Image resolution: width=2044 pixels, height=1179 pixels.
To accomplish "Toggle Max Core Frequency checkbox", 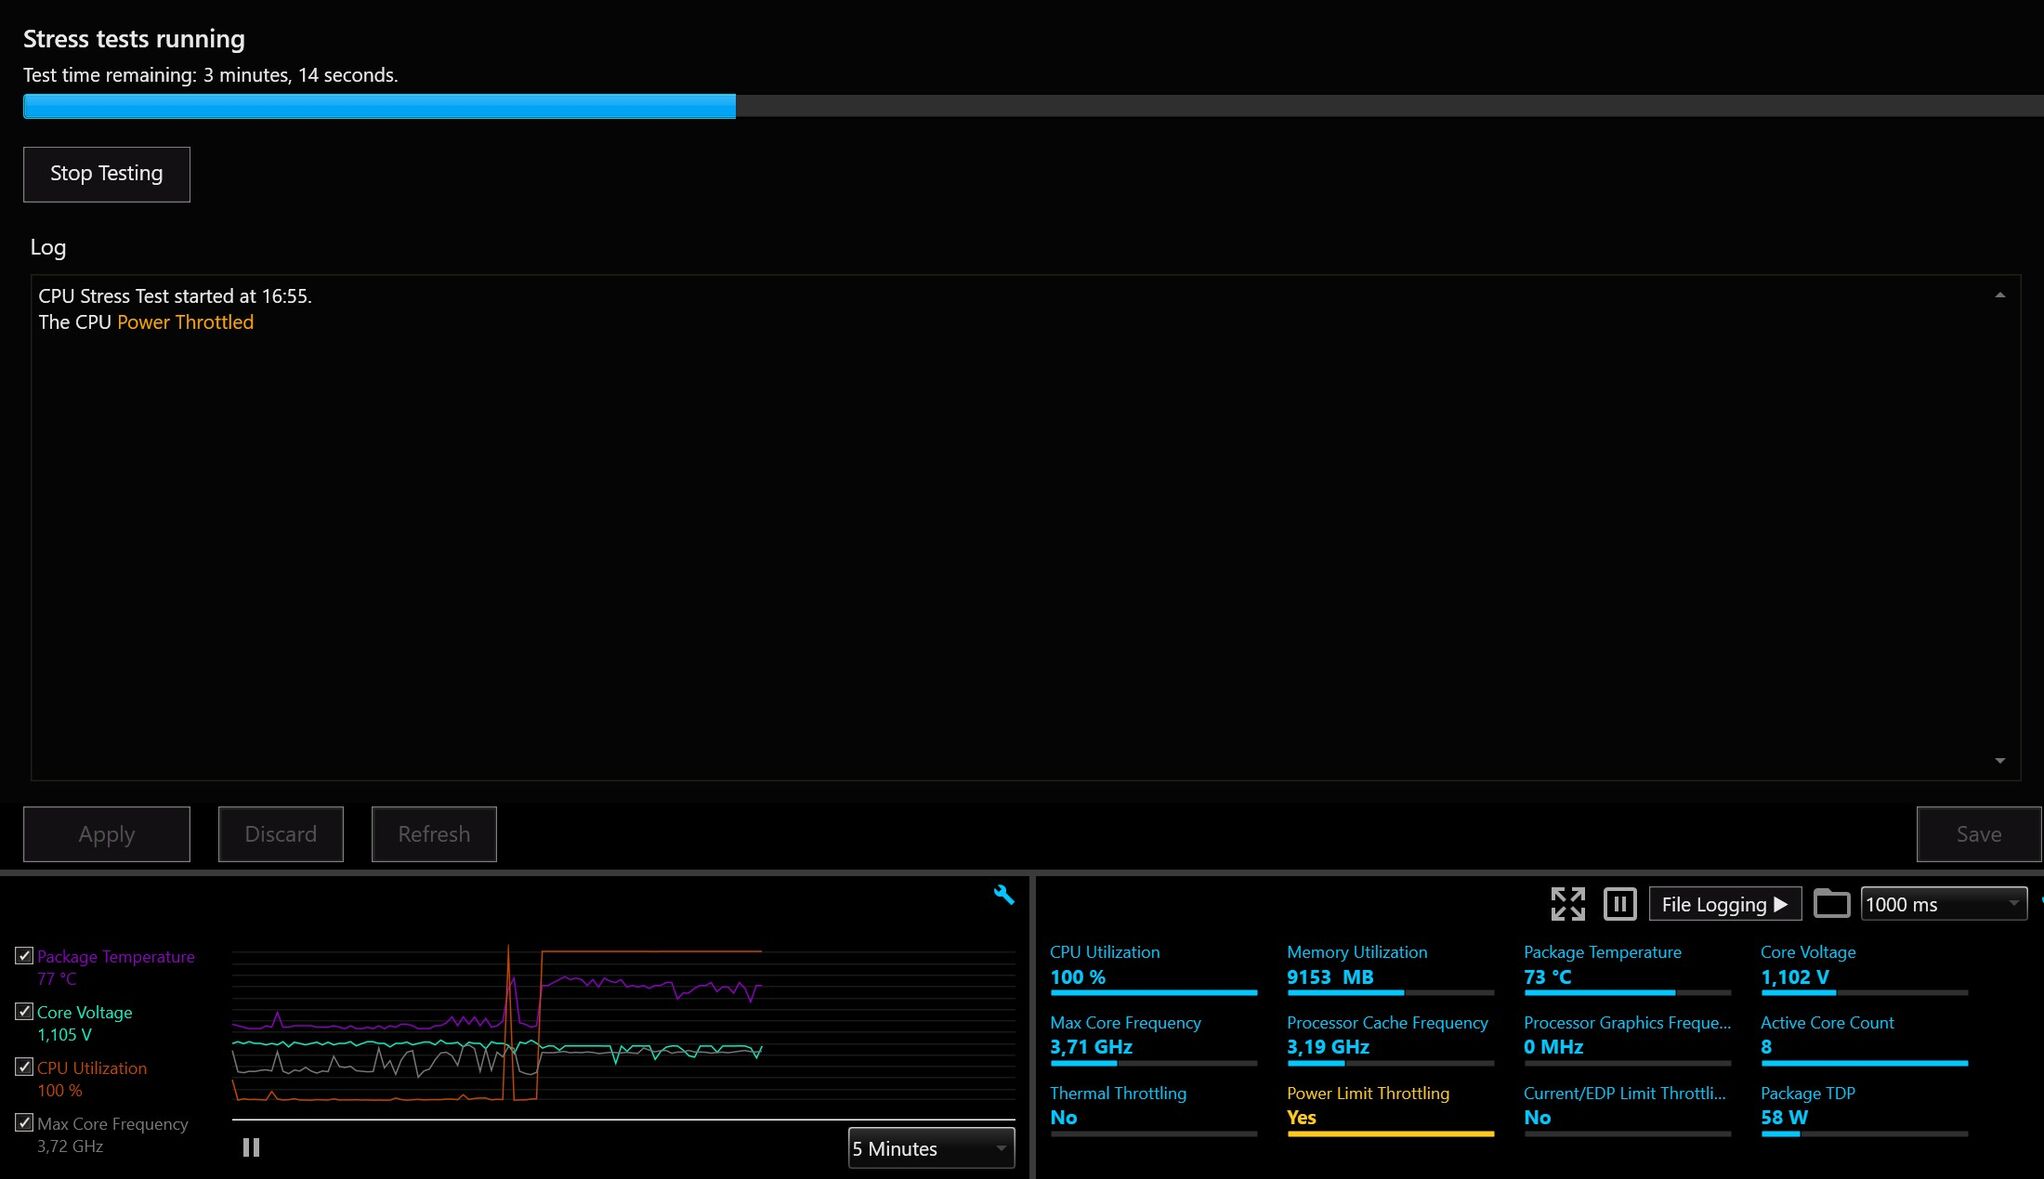I will click(24, 1123).
